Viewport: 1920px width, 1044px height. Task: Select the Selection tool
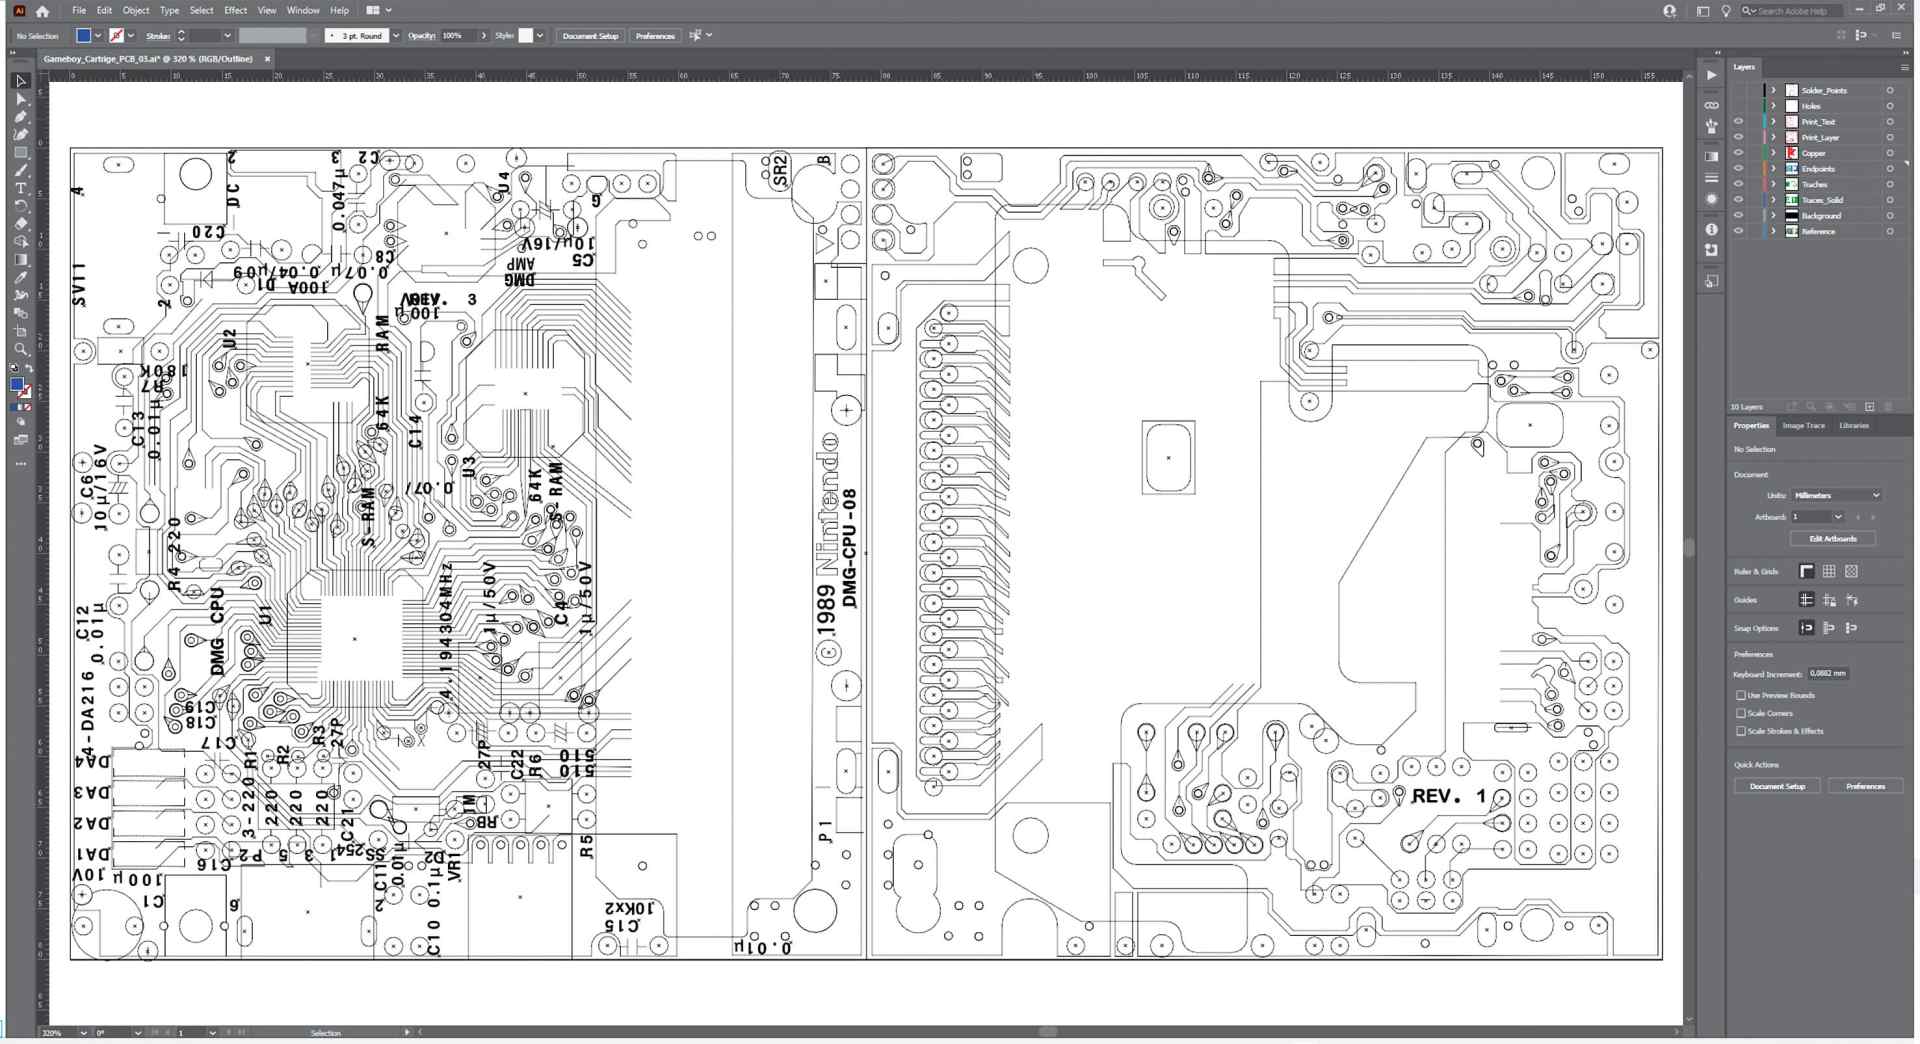click(20, 81)
